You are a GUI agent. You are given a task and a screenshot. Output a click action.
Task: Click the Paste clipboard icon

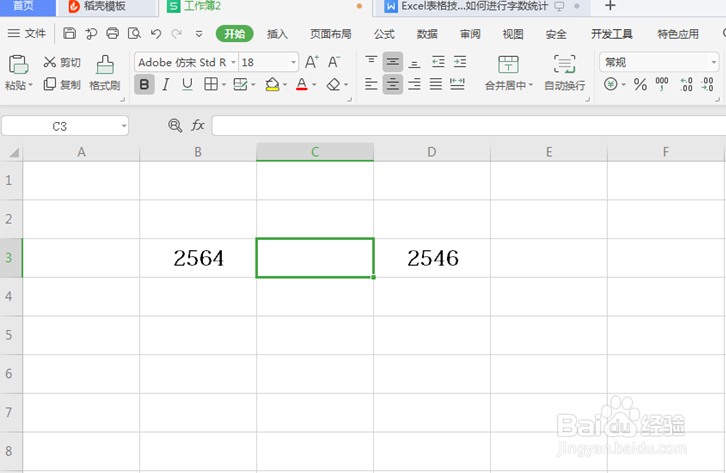19,64
